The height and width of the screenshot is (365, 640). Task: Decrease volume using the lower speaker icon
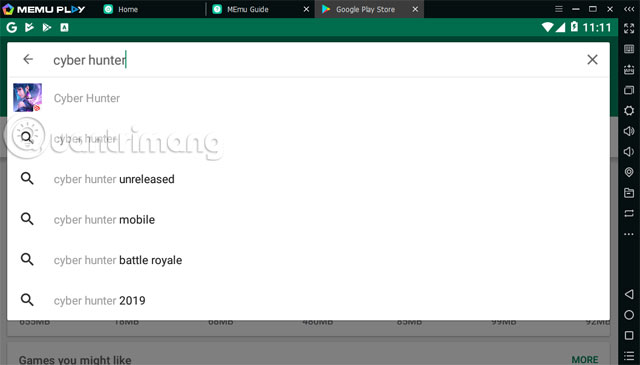point(629,152)
